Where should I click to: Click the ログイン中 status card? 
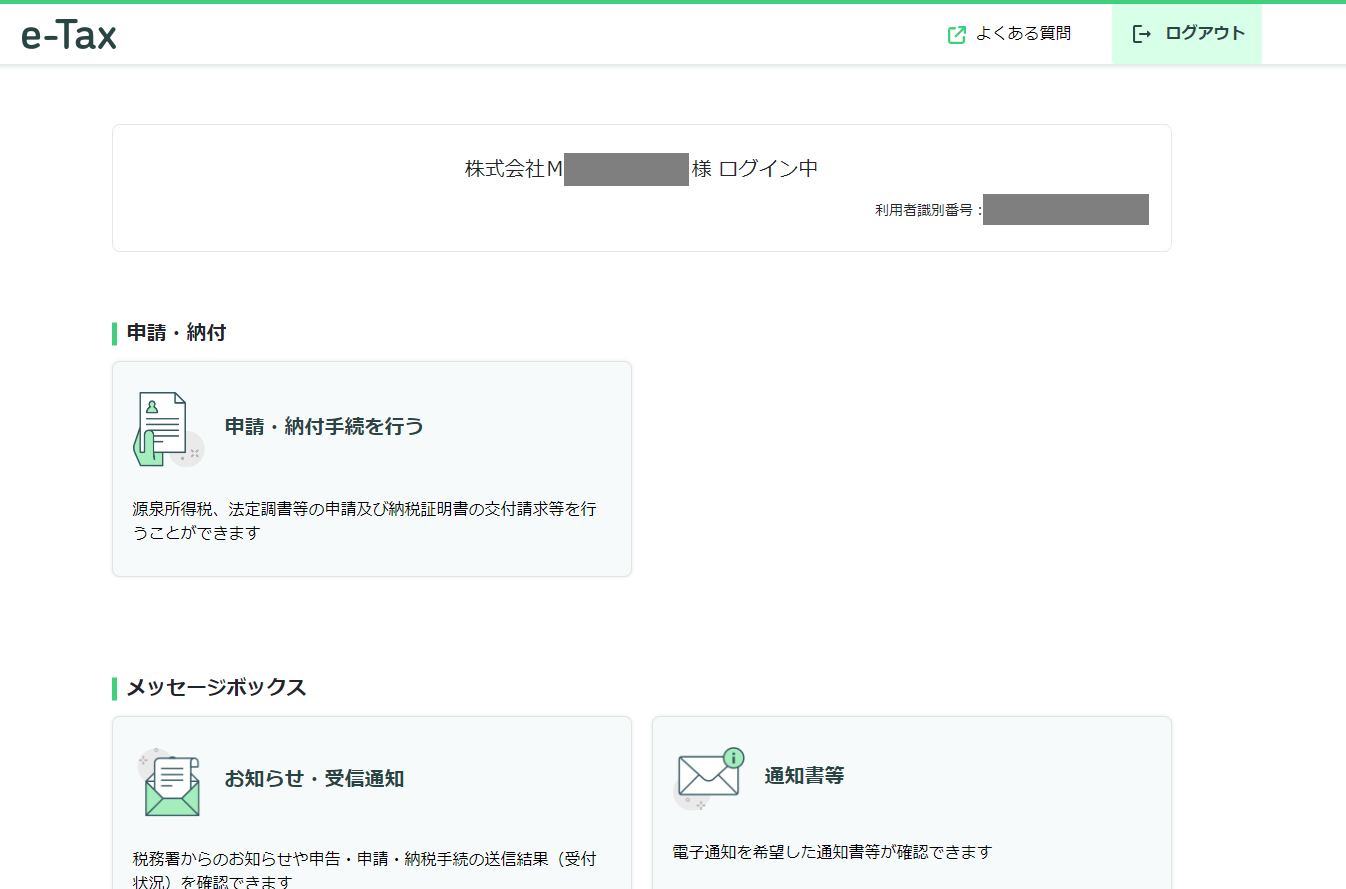[x=641, y=187]
